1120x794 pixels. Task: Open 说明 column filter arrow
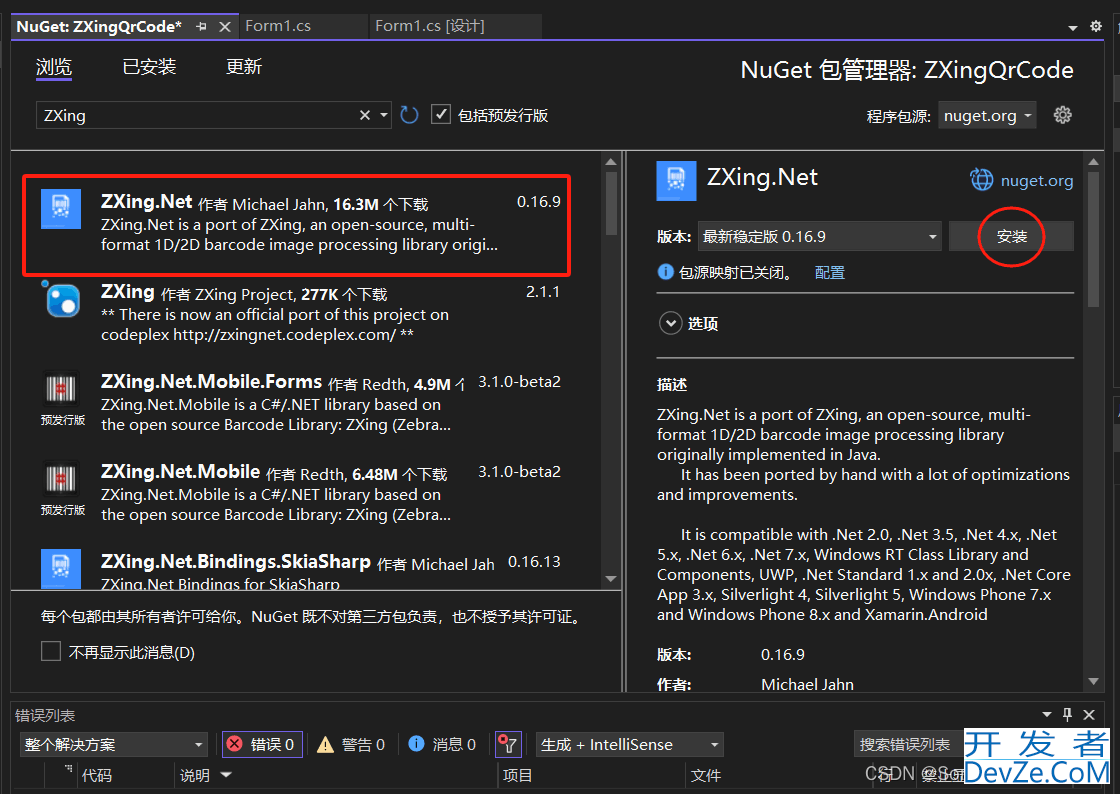coord(226,774)
